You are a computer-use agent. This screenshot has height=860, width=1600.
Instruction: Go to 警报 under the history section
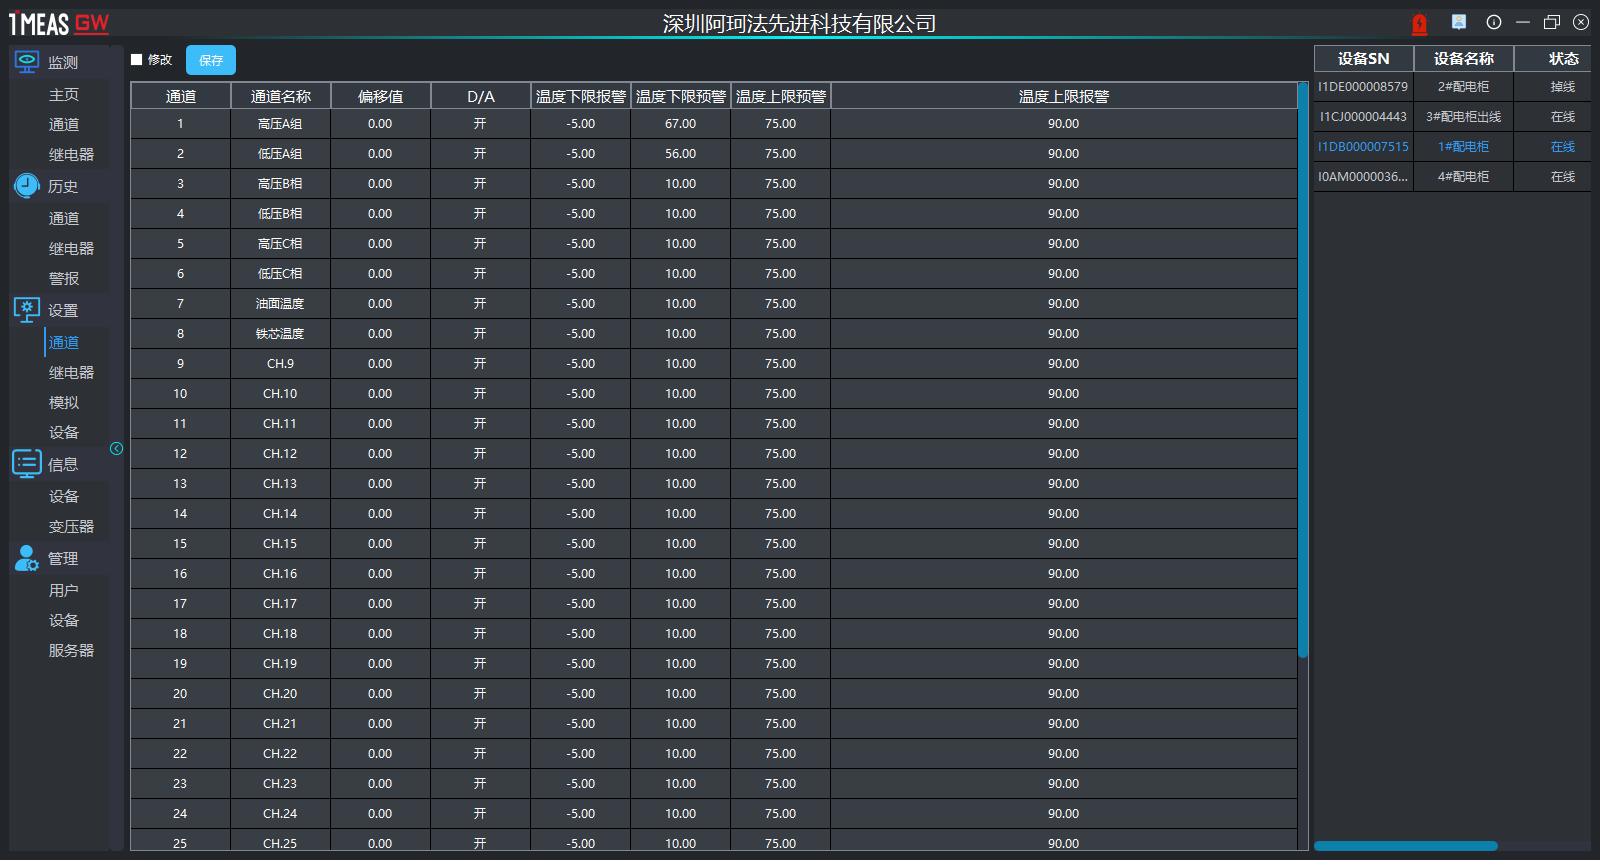tap(64, 279)
